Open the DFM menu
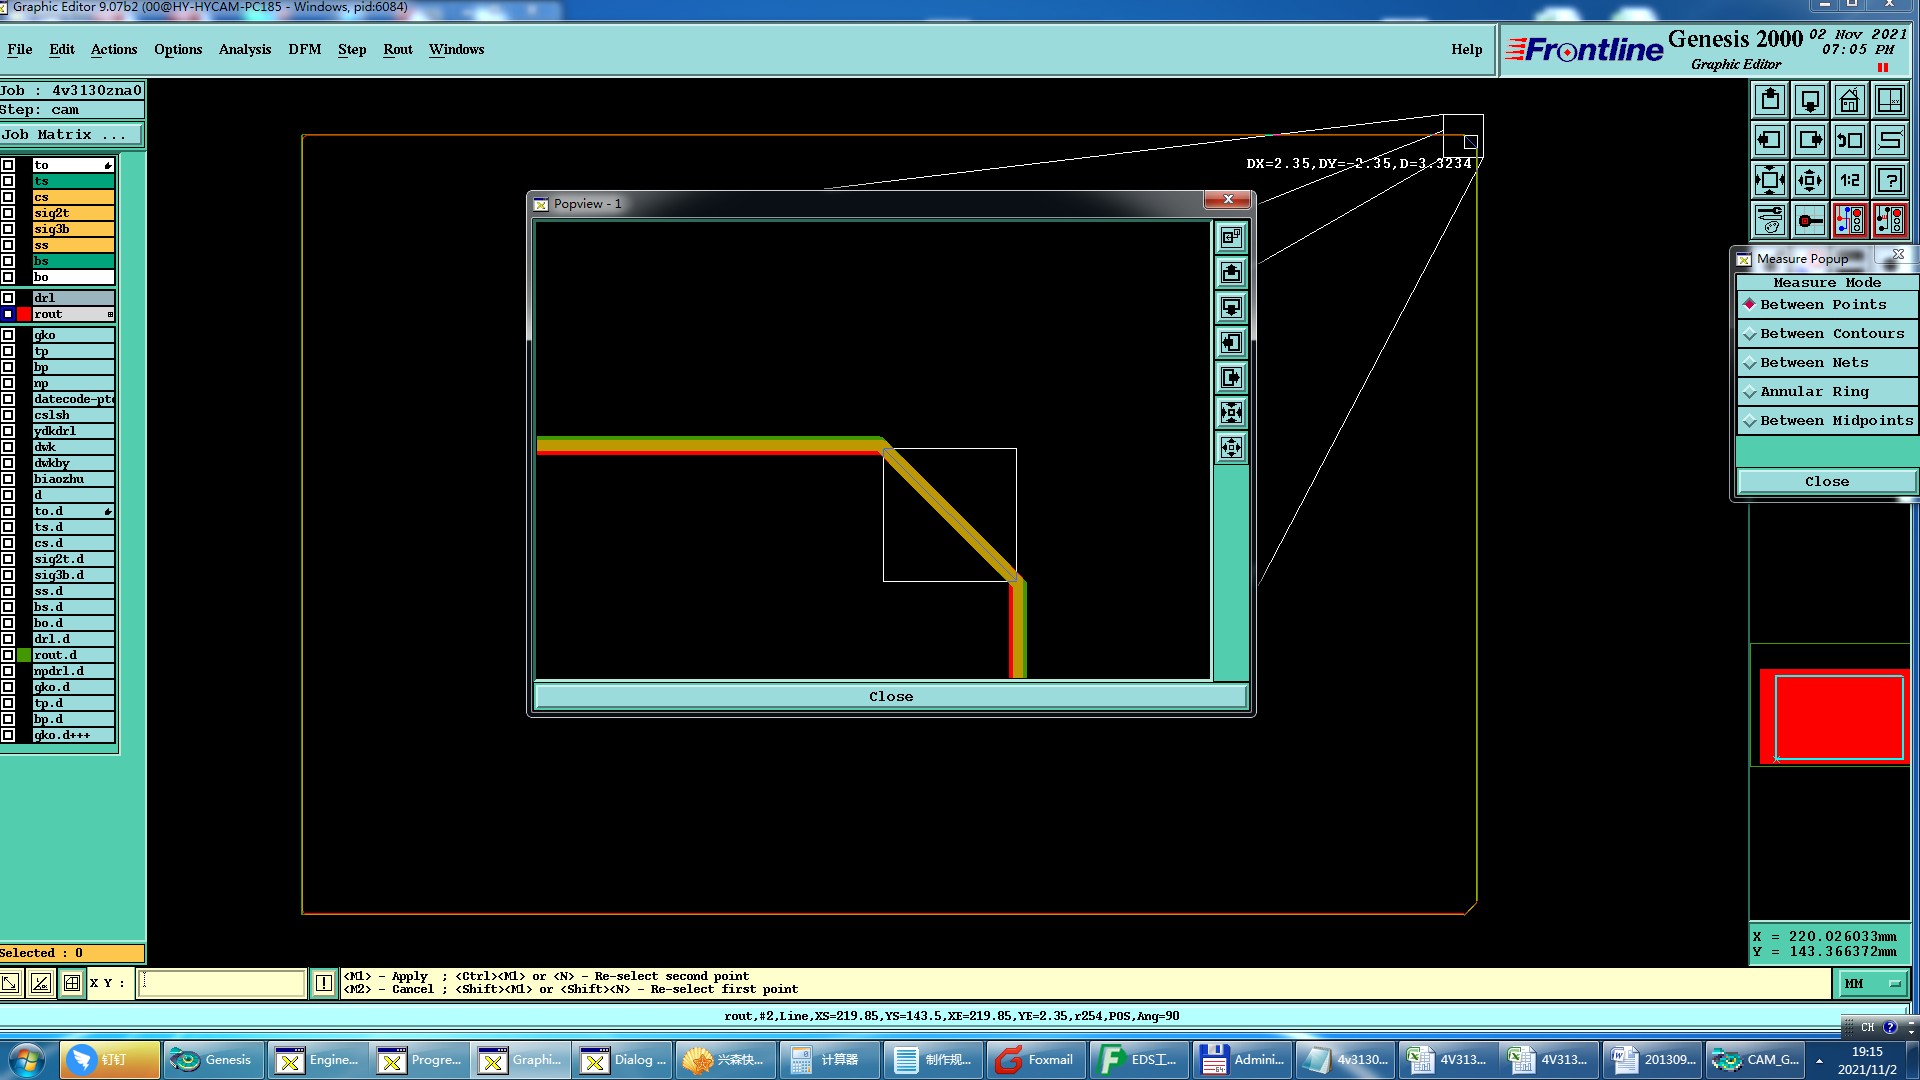The height and width of the screenshot is (1080, 1920). (x=304, y=50)
